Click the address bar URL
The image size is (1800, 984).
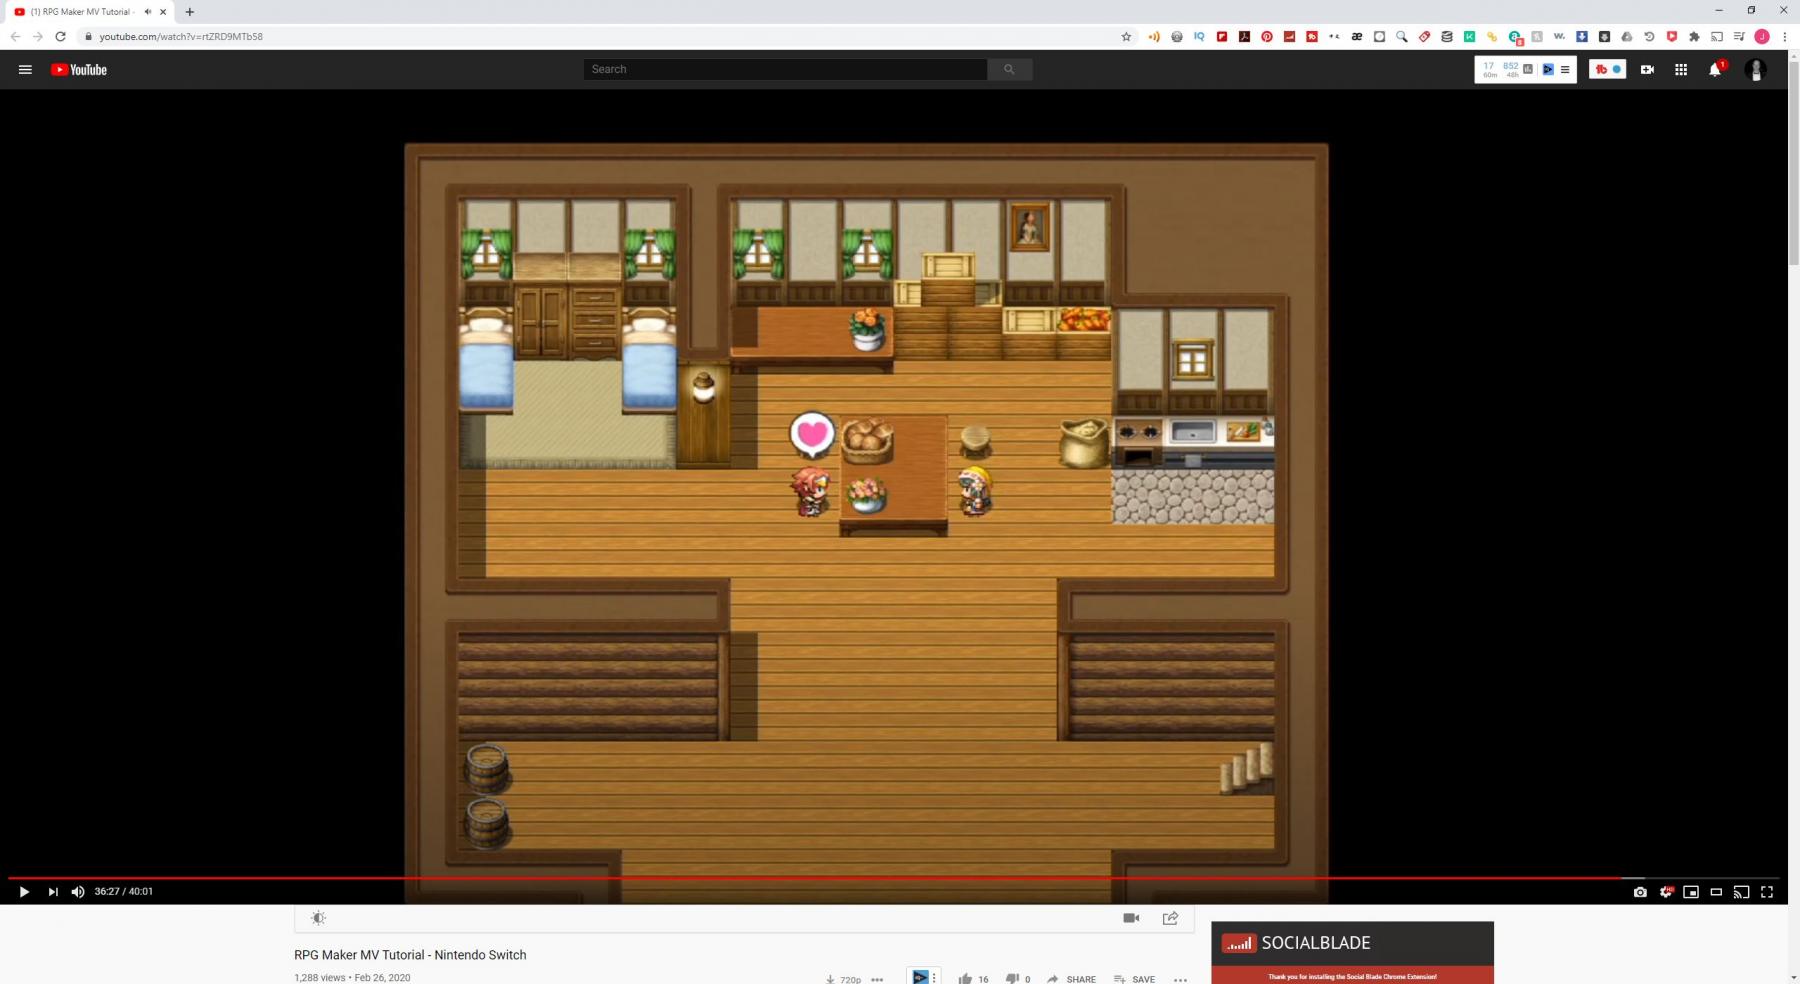181,36
